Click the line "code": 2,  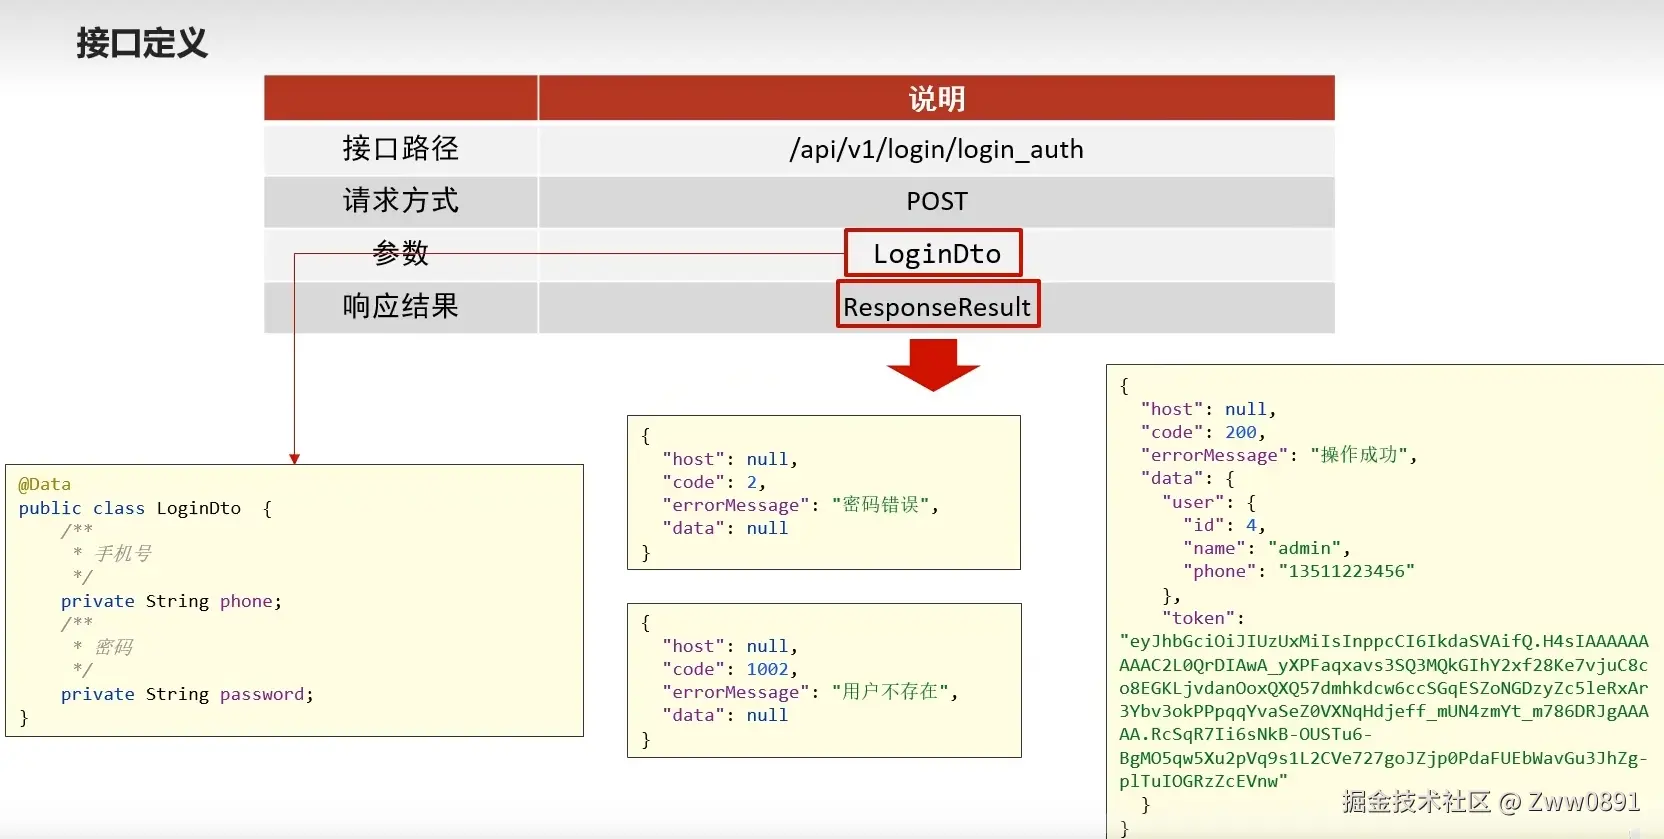(714, 482)
